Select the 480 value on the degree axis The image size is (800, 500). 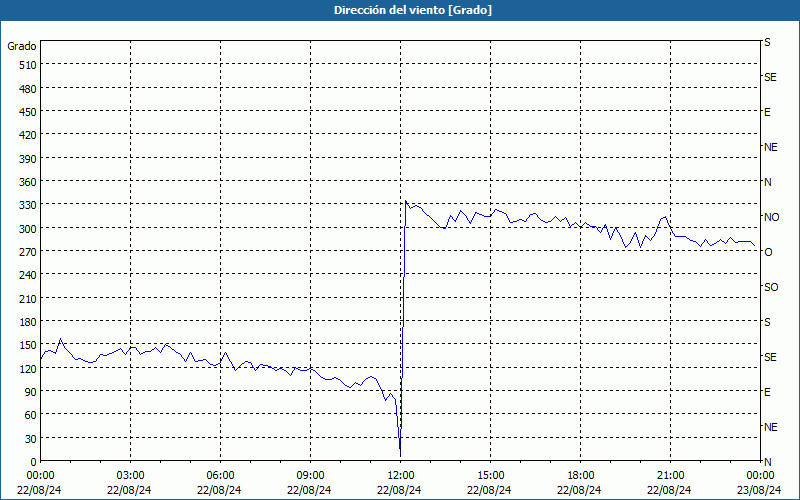28,89
